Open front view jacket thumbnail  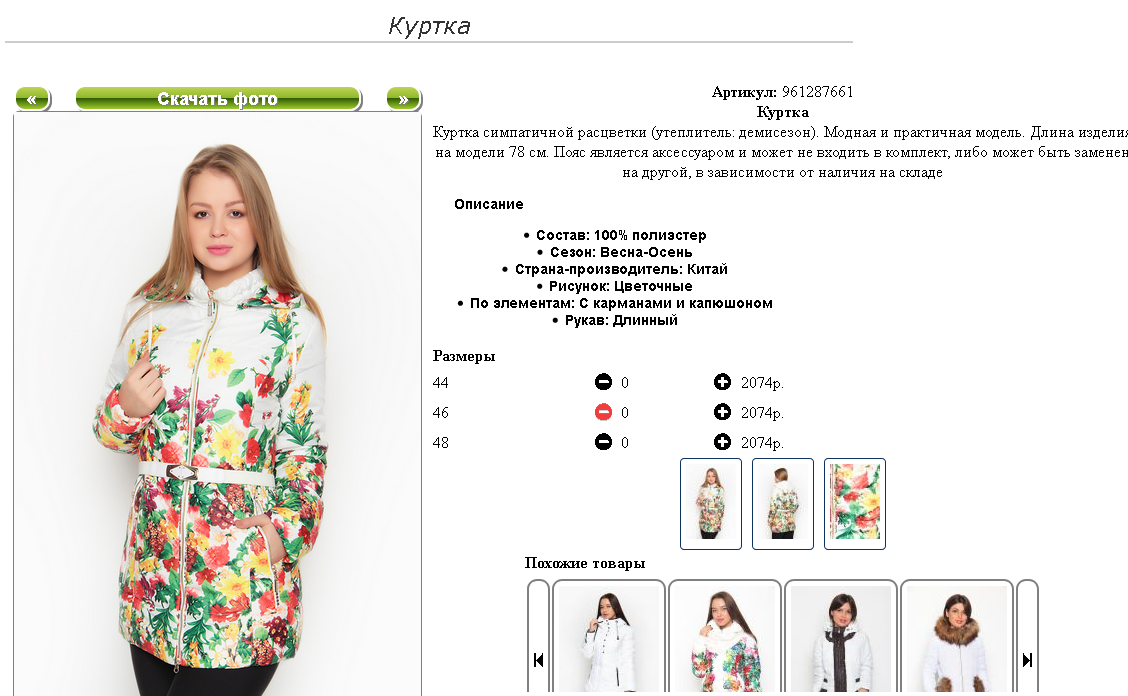[x=711, y=504]
